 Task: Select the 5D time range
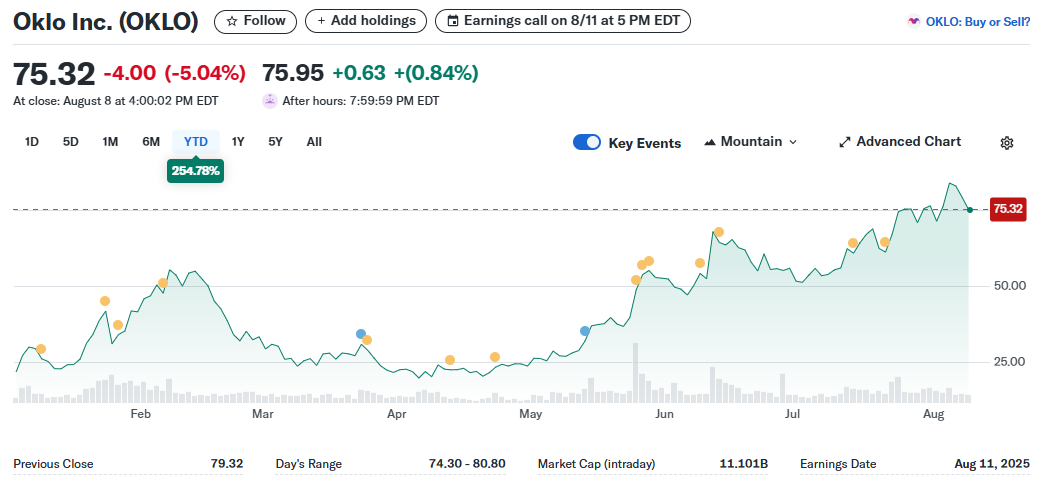click(x=71, y=142)
